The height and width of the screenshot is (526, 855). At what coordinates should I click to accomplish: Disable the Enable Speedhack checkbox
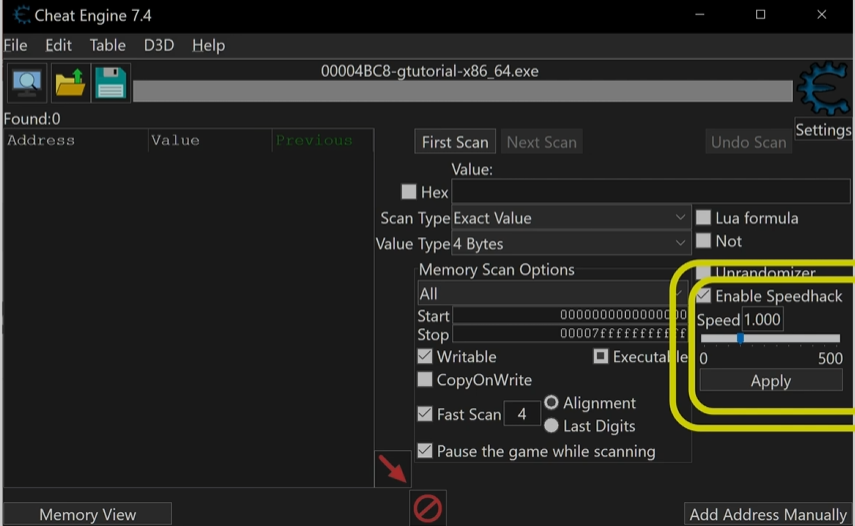[x=703, y=295]
